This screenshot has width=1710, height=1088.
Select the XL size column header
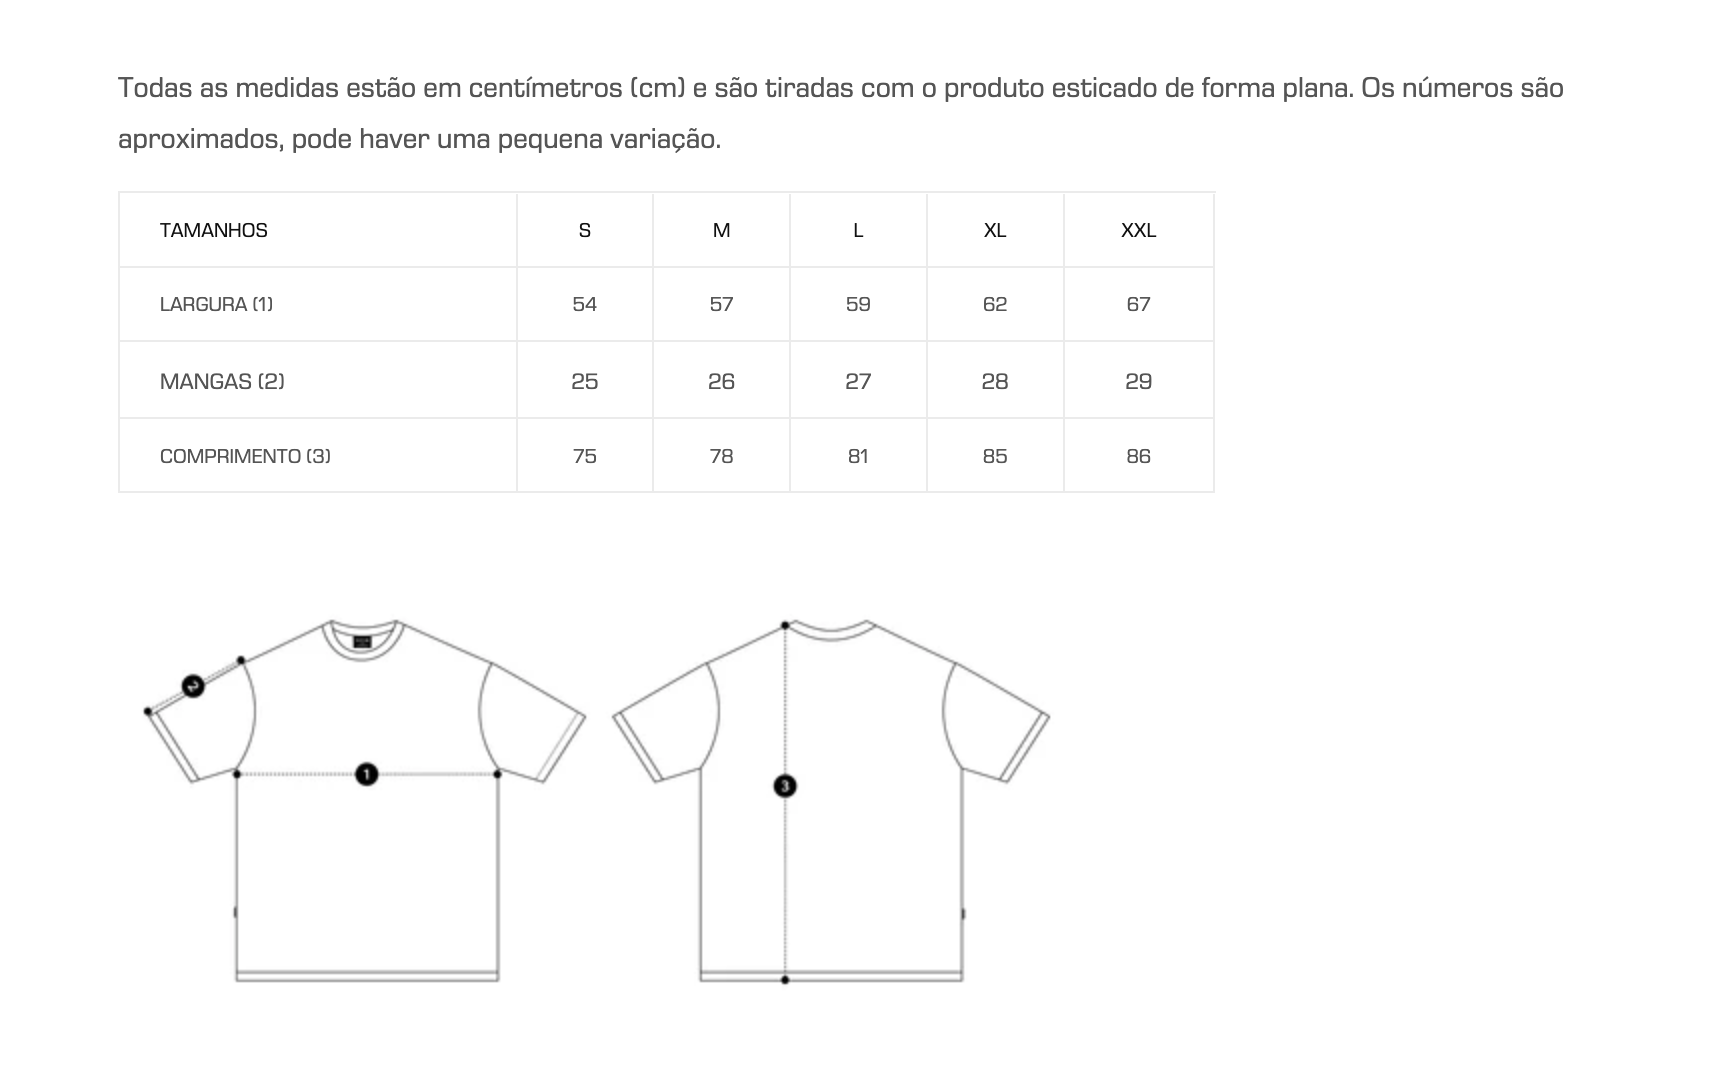[995, 230]
